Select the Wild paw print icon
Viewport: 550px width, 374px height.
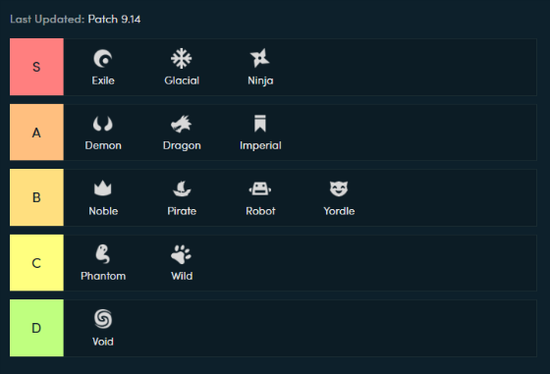[181, 254]
